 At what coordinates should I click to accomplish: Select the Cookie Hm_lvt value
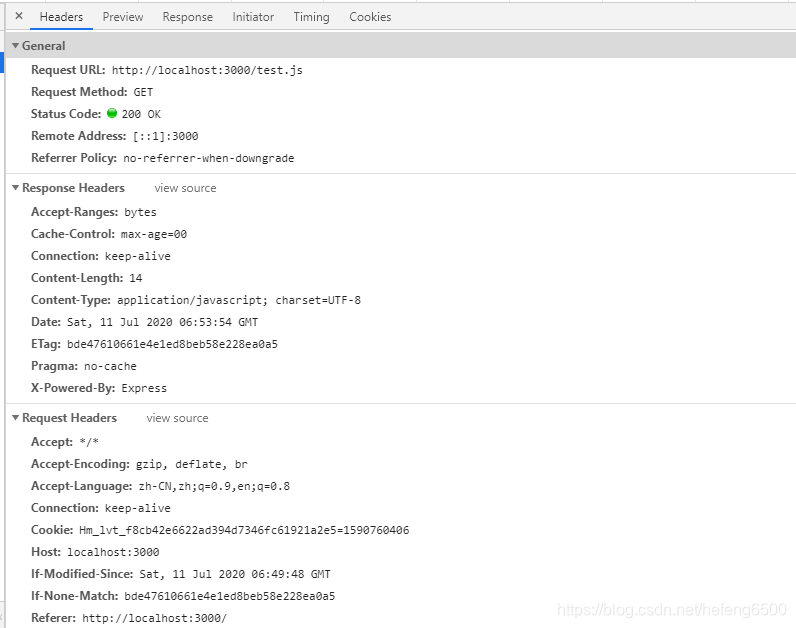[244, 530]
